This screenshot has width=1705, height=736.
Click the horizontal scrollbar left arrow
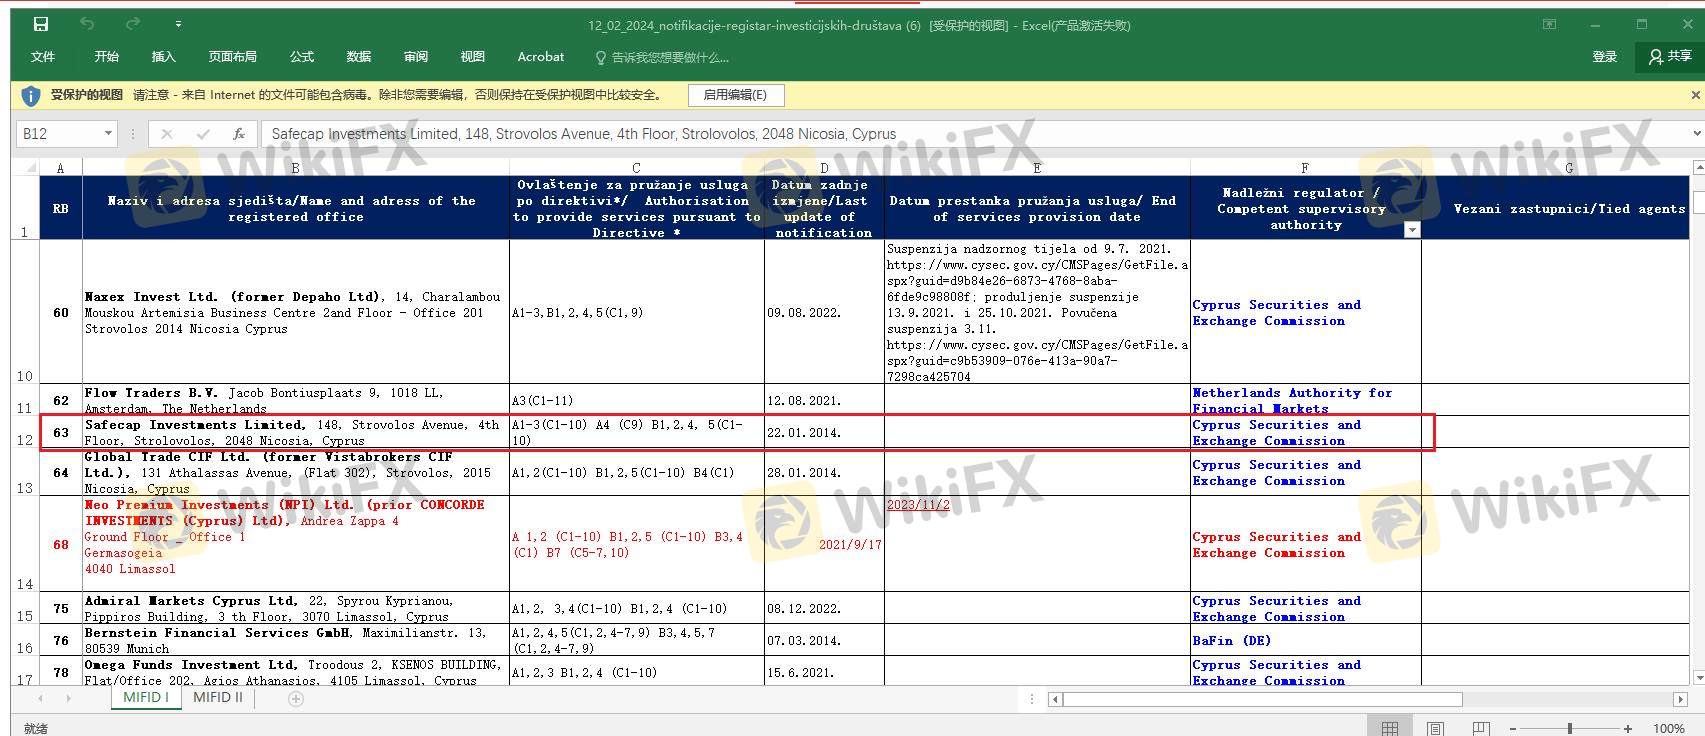pyautogui.click(x=1055, y=699)
